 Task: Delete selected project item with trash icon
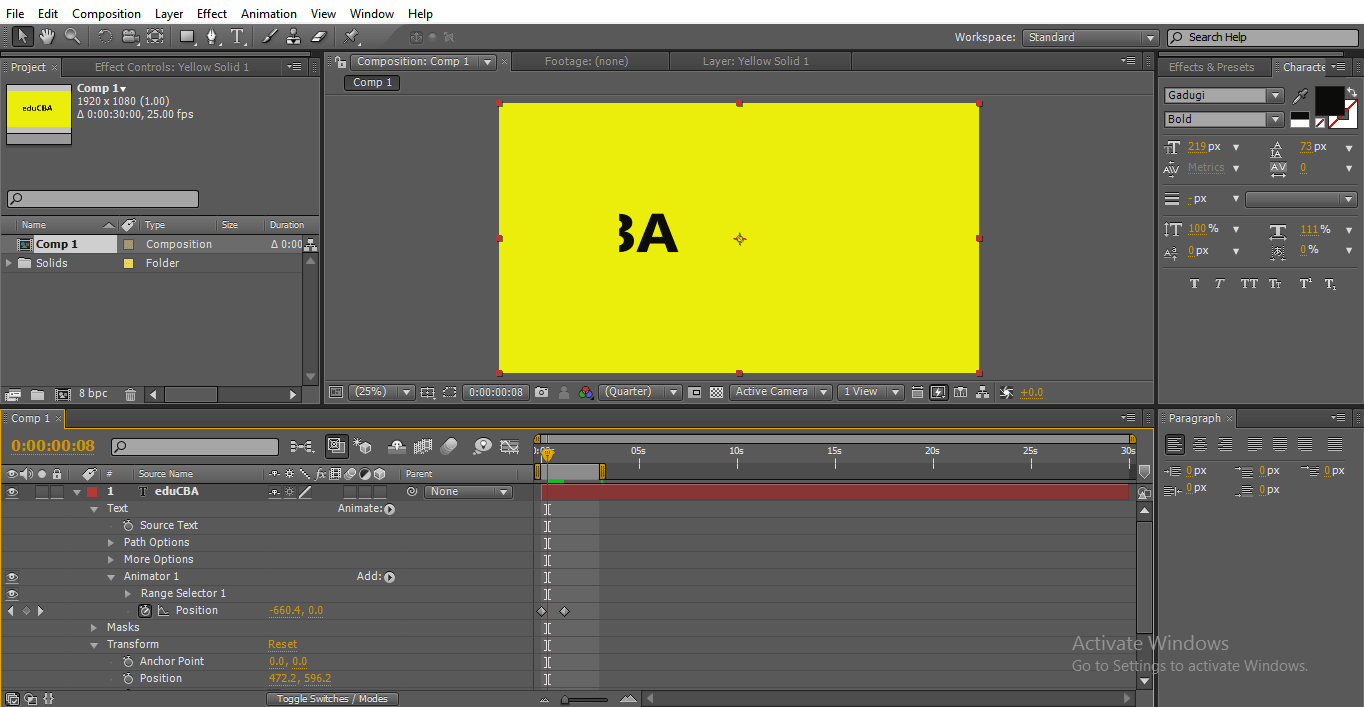130,394
